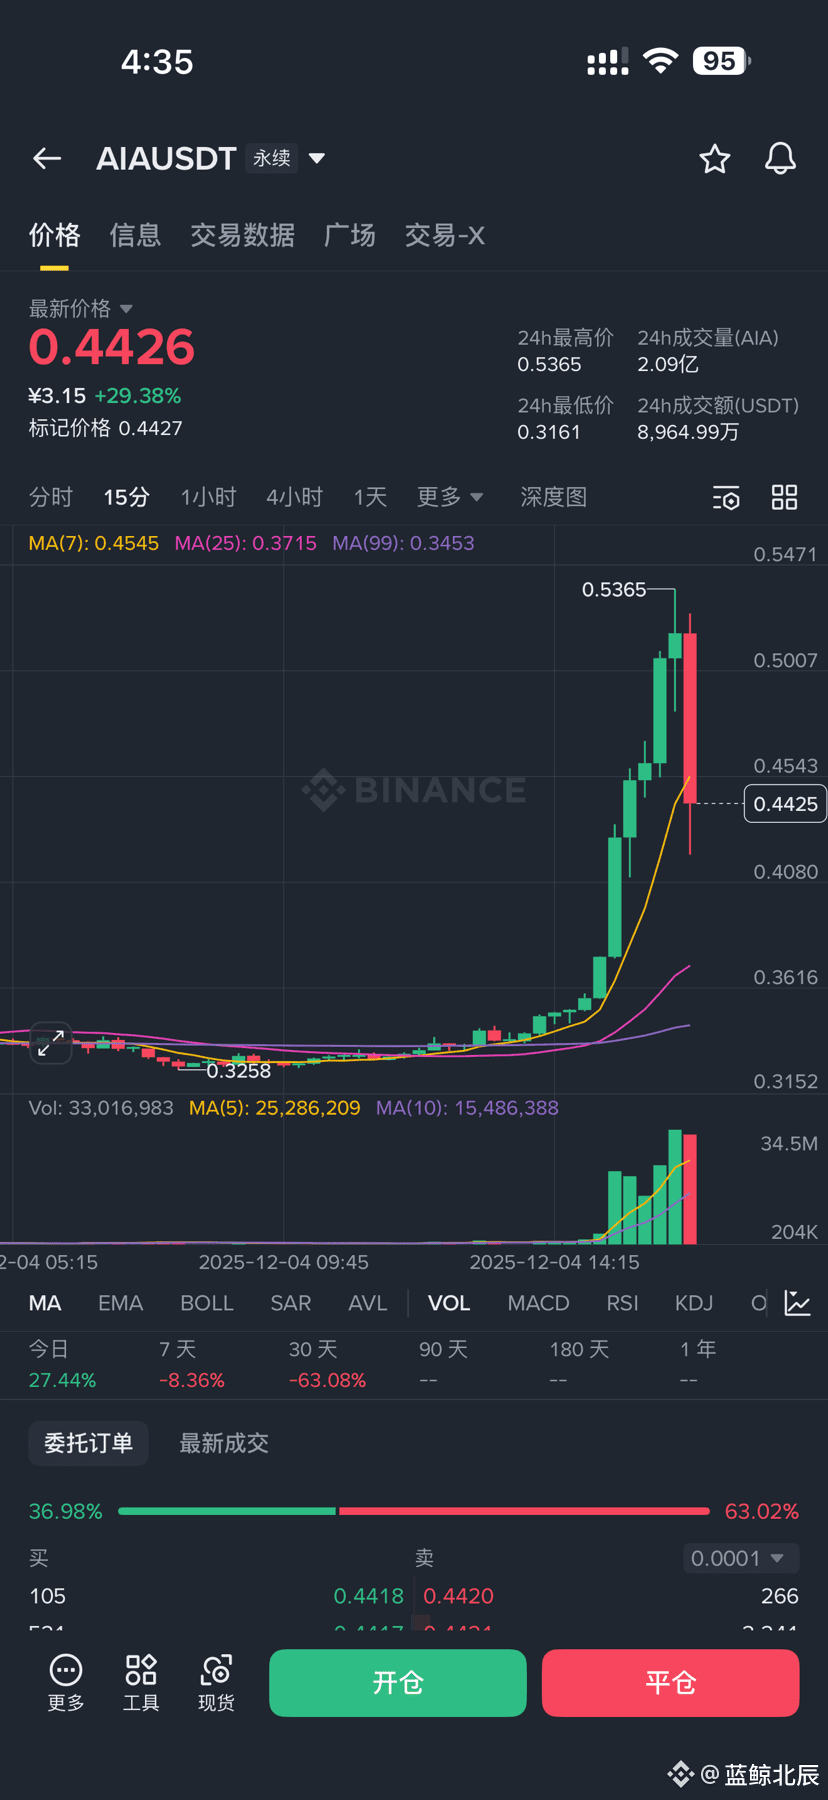Image resolution: width=828 pixels, height=1800 pixels.
Task: Tap 开仓 open position button
Action: (398, 1683)
